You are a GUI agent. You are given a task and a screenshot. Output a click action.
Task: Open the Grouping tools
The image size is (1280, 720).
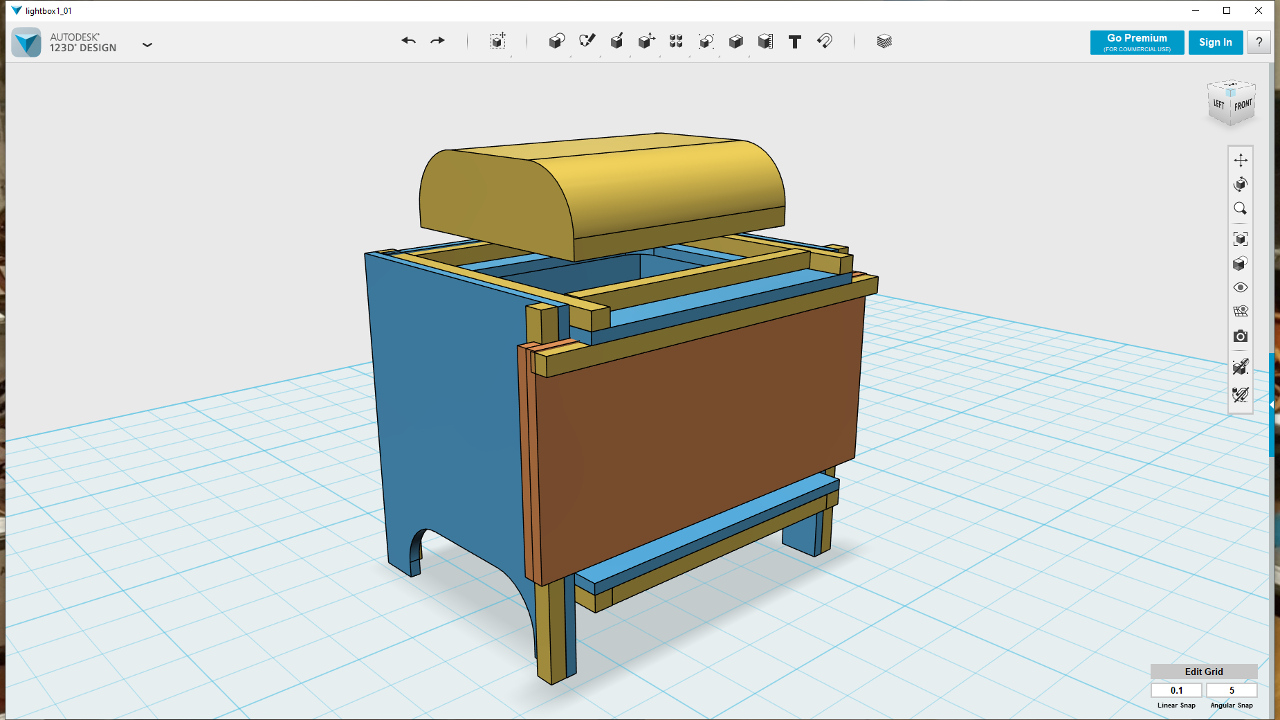(706, 41)
